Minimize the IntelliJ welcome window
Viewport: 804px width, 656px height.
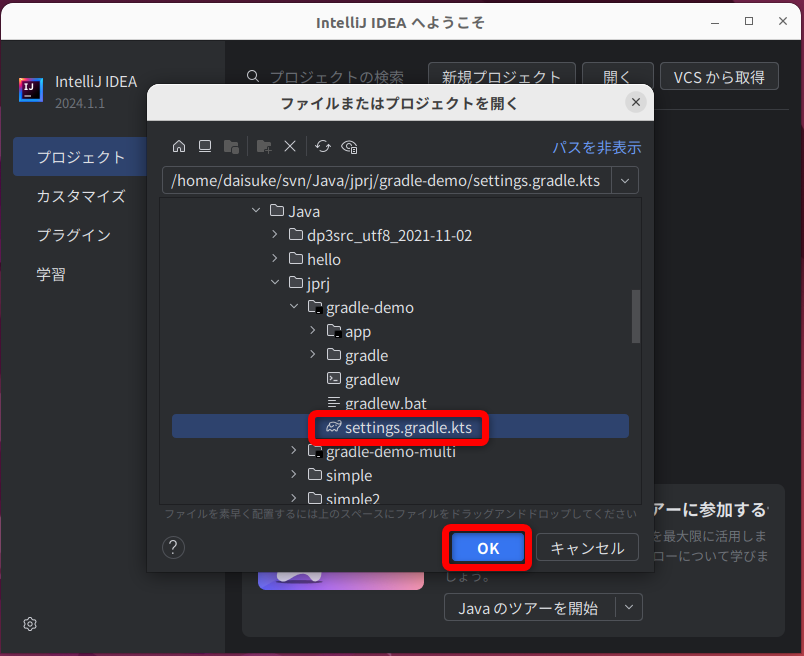coord(715,22)
